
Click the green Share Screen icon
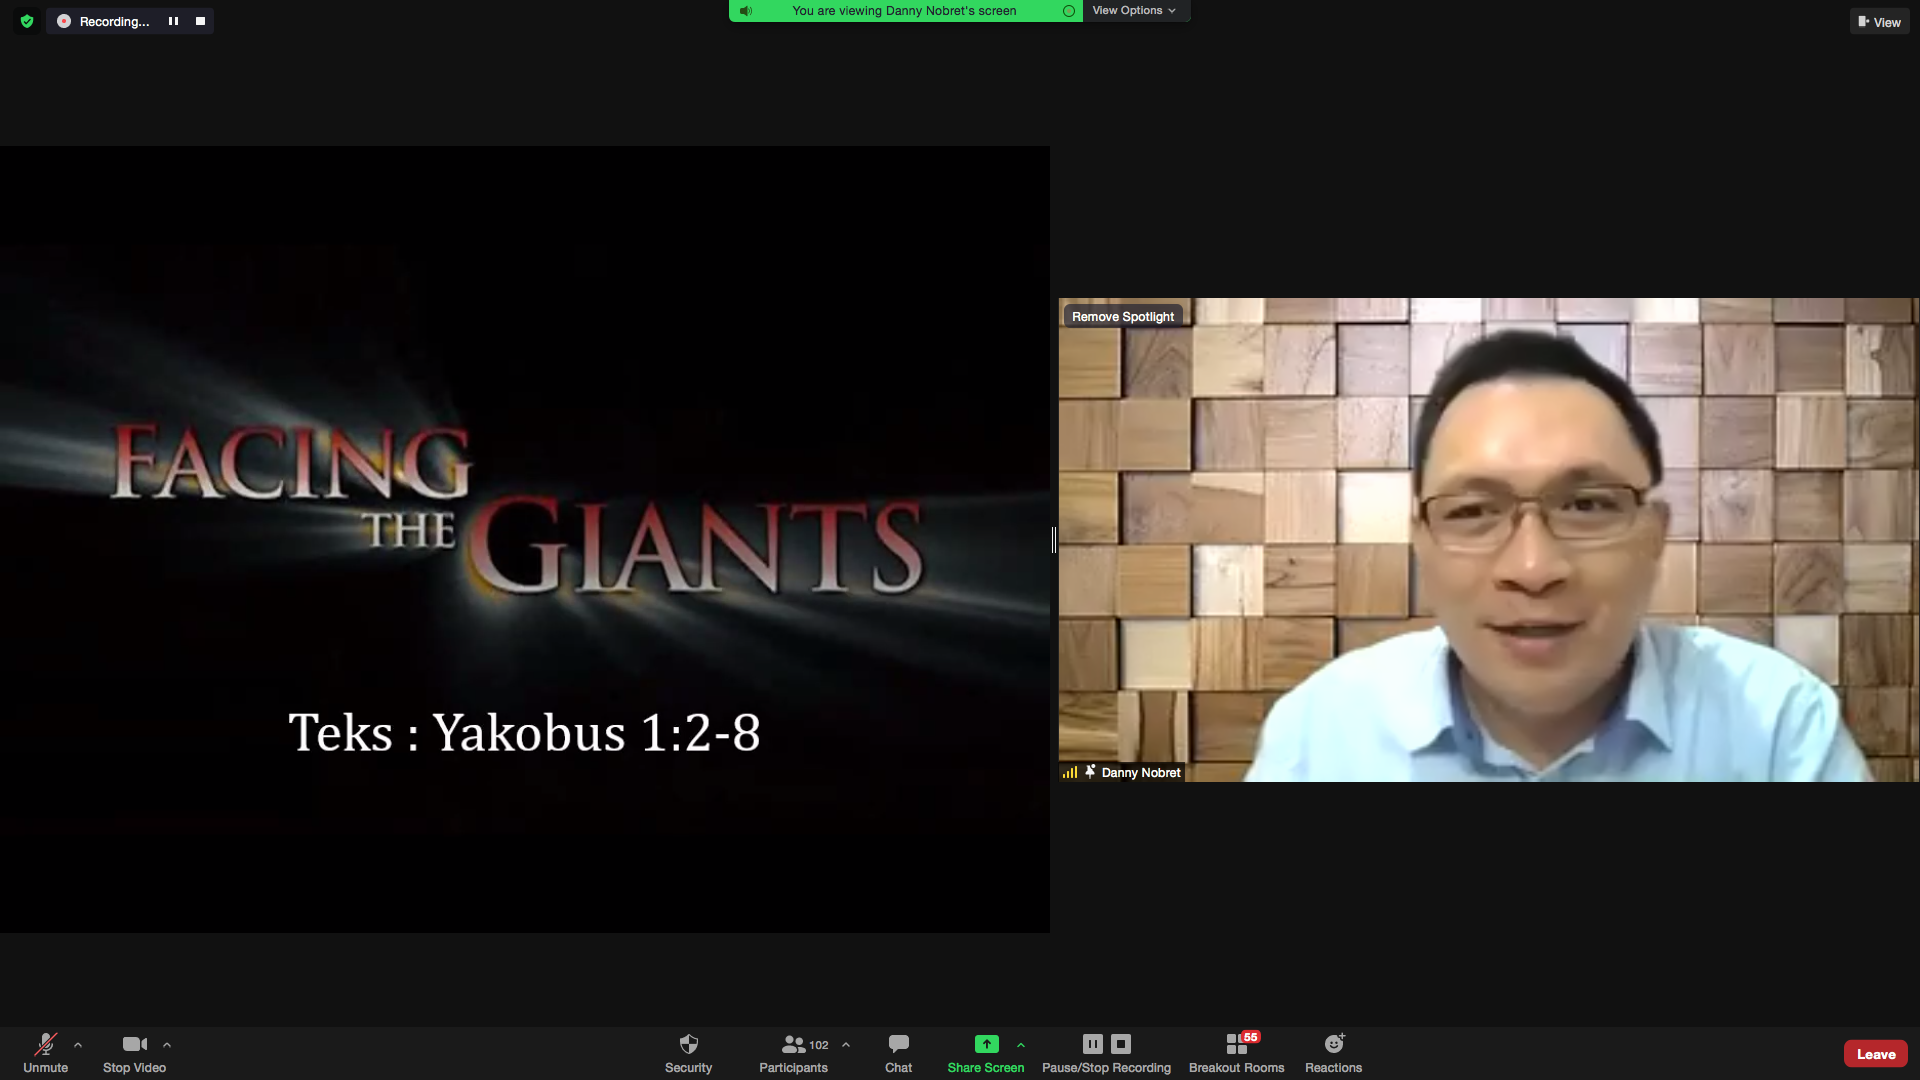986,1044
